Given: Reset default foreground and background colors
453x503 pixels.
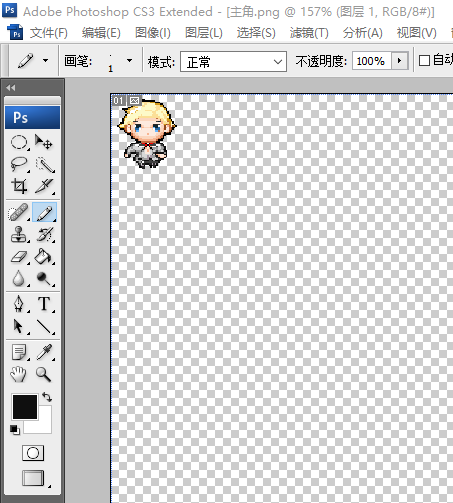Looking at the screenshot, I should (14, 430).
